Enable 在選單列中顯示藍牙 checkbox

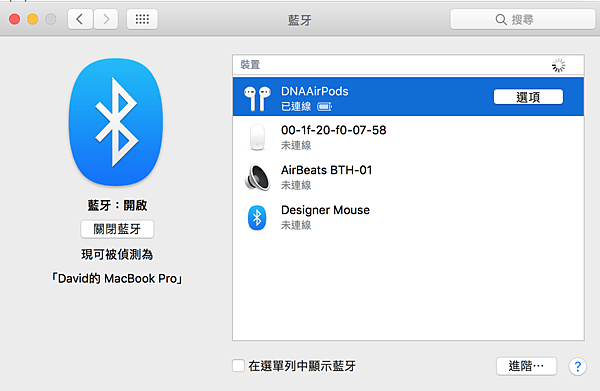pyautogui.click(x=238, y=365)
